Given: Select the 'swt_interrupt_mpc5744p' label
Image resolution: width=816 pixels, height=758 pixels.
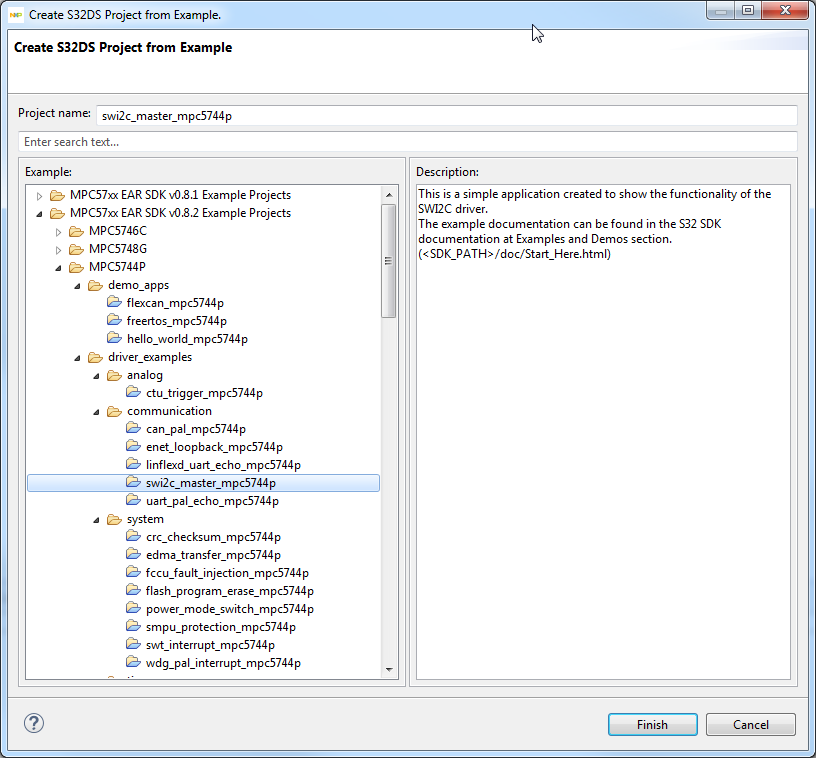Looking at the screenshot, I should point(210,645).
